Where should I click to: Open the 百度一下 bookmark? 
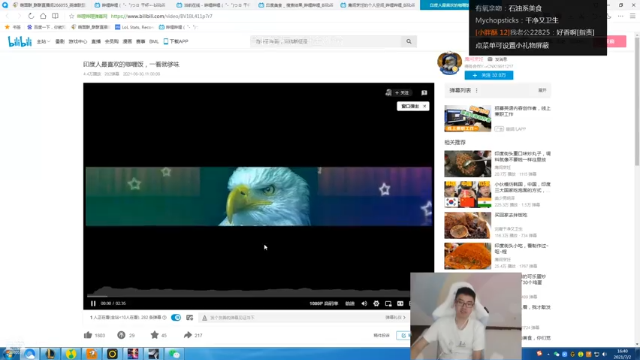(x=46, y=27)
